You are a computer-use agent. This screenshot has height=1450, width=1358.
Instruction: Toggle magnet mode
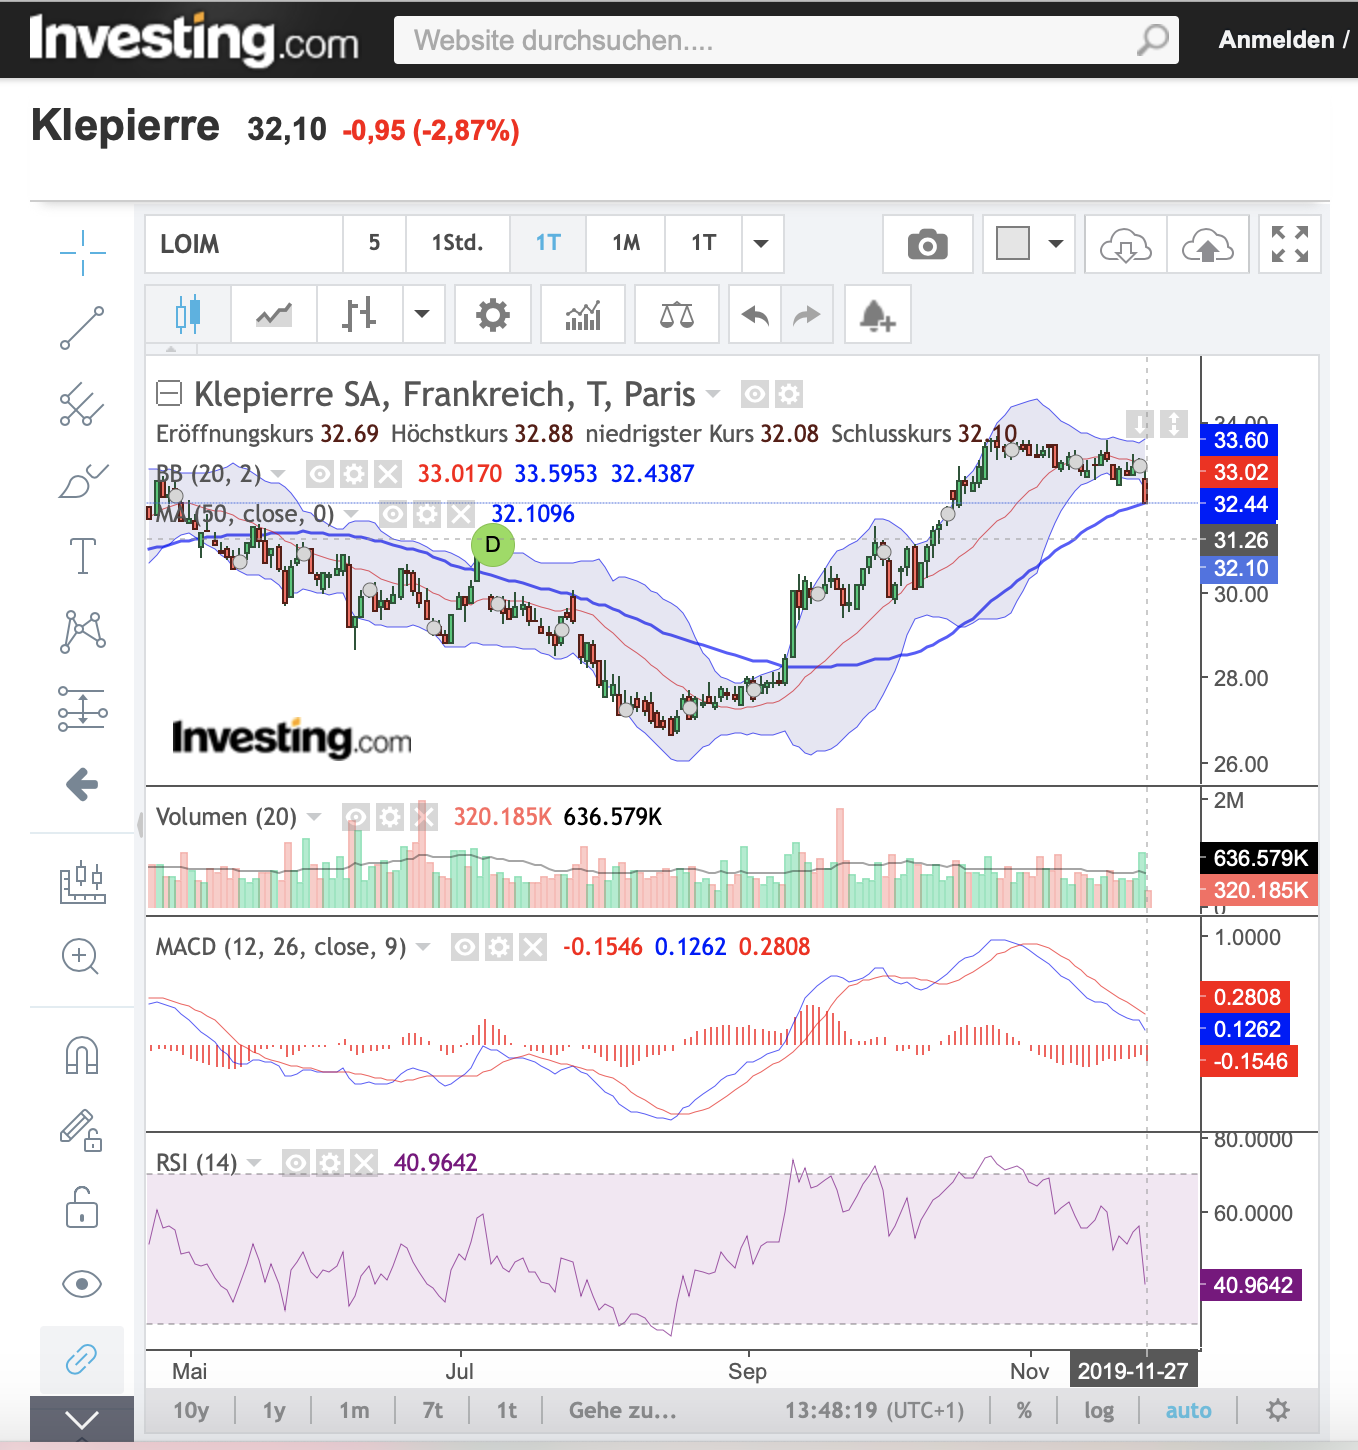pos(82,1056)
